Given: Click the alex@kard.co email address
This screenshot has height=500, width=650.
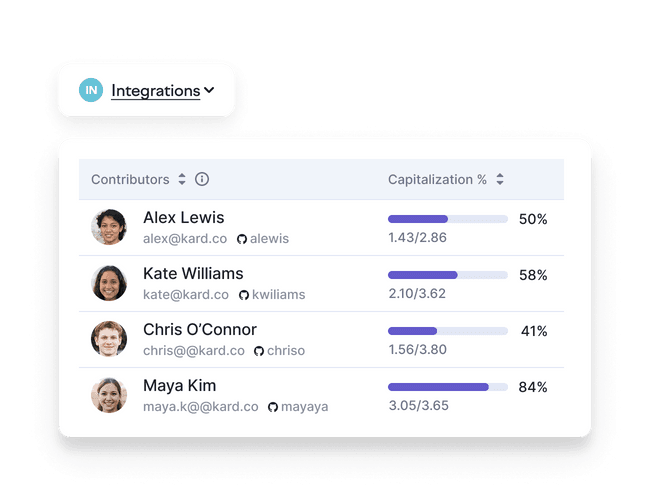Looking at the screenshot, I should (185, 239).
